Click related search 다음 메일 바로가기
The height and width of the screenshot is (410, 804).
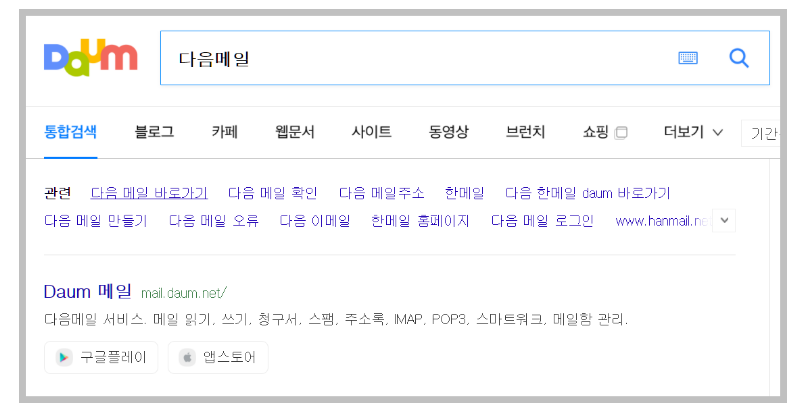(149, 193)
